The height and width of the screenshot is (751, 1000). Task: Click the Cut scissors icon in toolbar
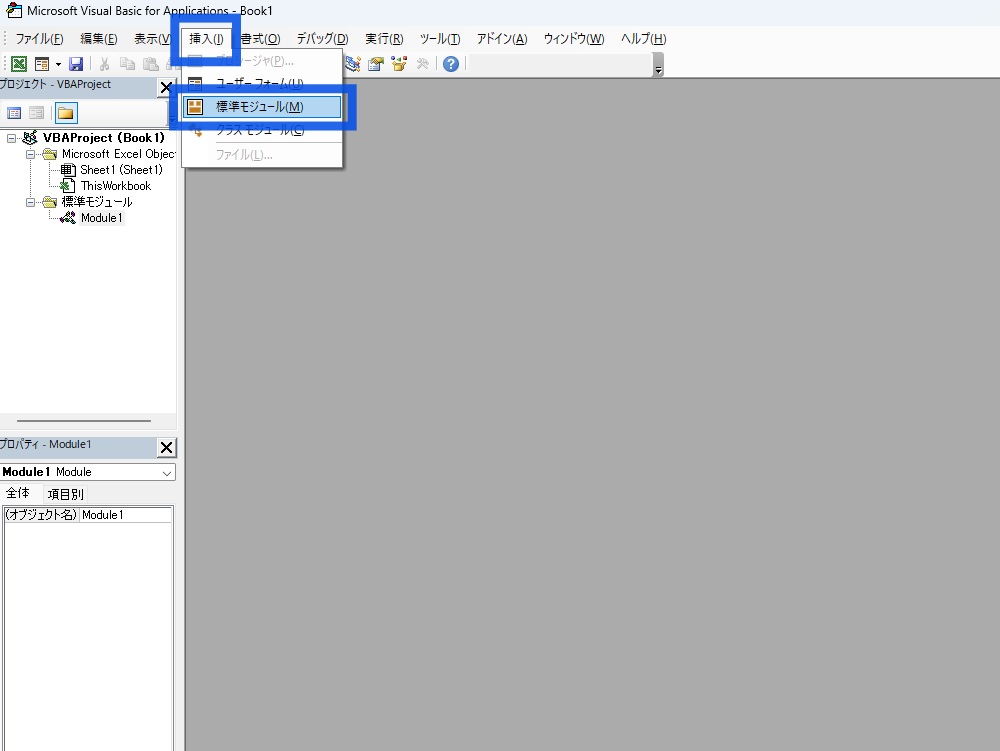coord(104,64)
